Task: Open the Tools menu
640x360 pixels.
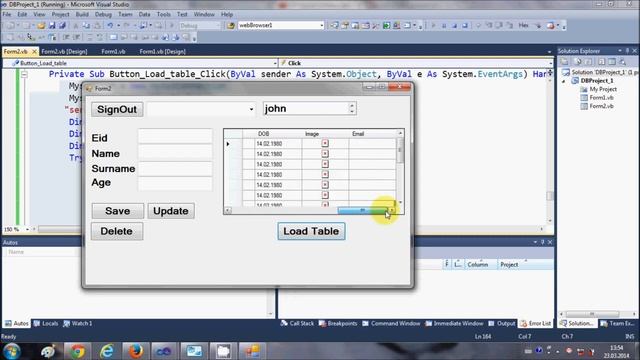Action: [x=164, y=14]
